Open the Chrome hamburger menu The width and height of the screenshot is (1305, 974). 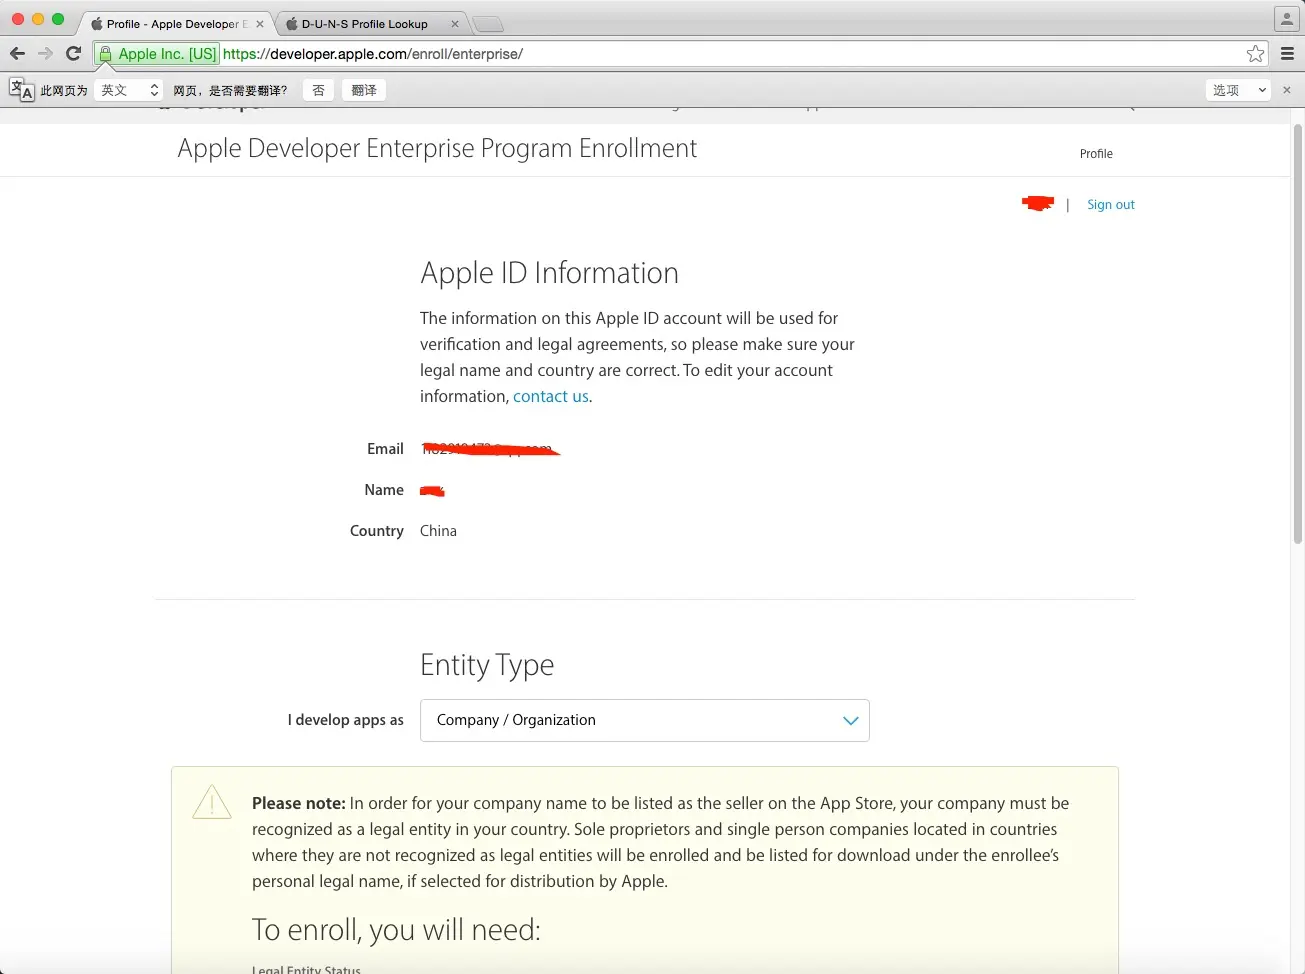pos(1287,54)
